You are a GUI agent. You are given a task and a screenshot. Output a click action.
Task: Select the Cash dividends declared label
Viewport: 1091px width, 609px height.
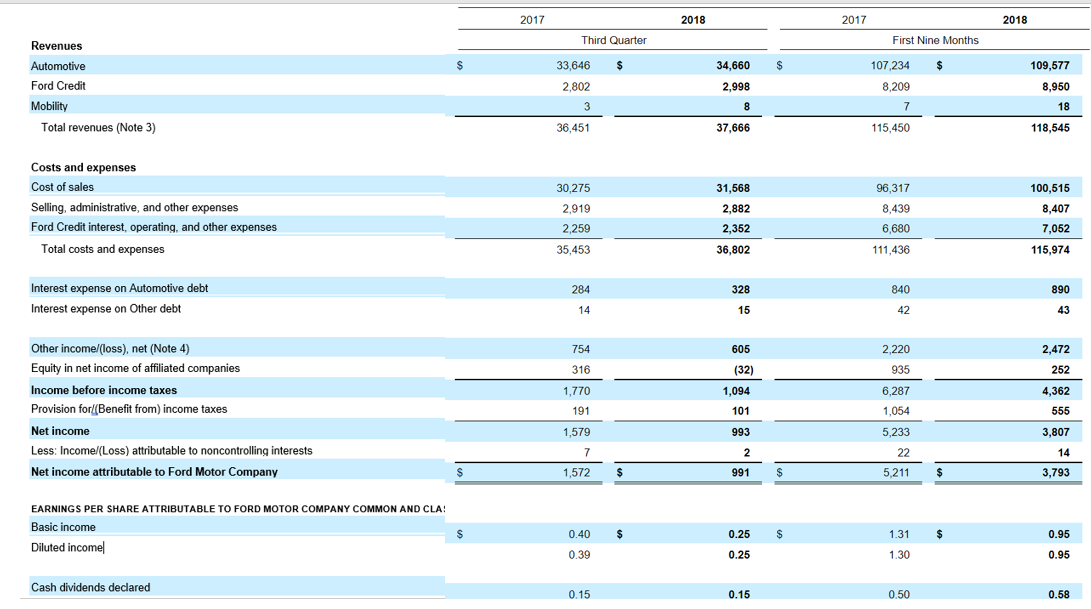pos(88,588)
